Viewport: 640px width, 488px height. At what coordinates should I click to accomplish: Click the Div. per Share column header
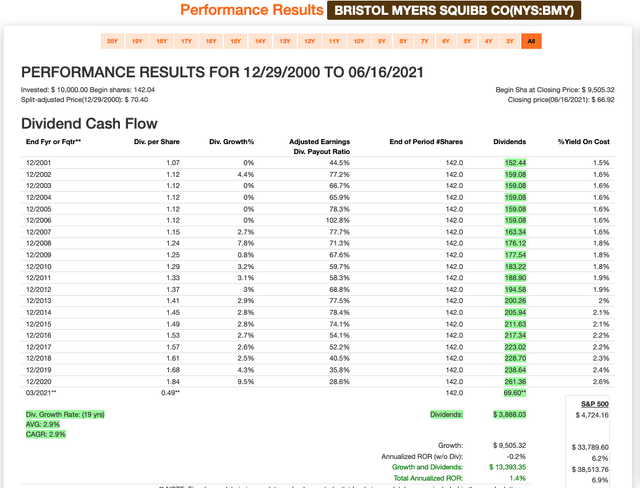click(157, 142)
